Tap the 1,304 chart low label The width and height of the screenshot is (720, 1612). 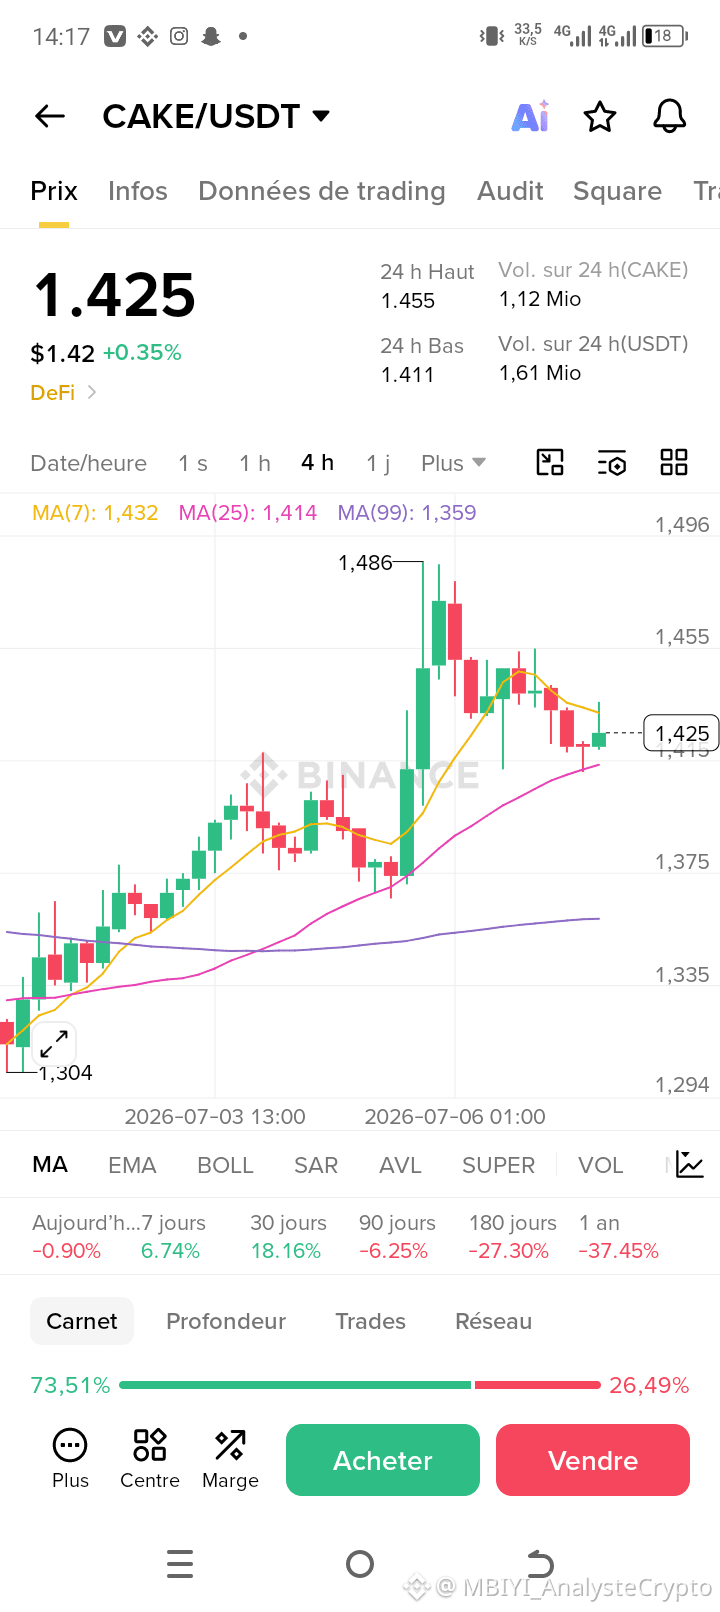click(x=65, y=1073)
